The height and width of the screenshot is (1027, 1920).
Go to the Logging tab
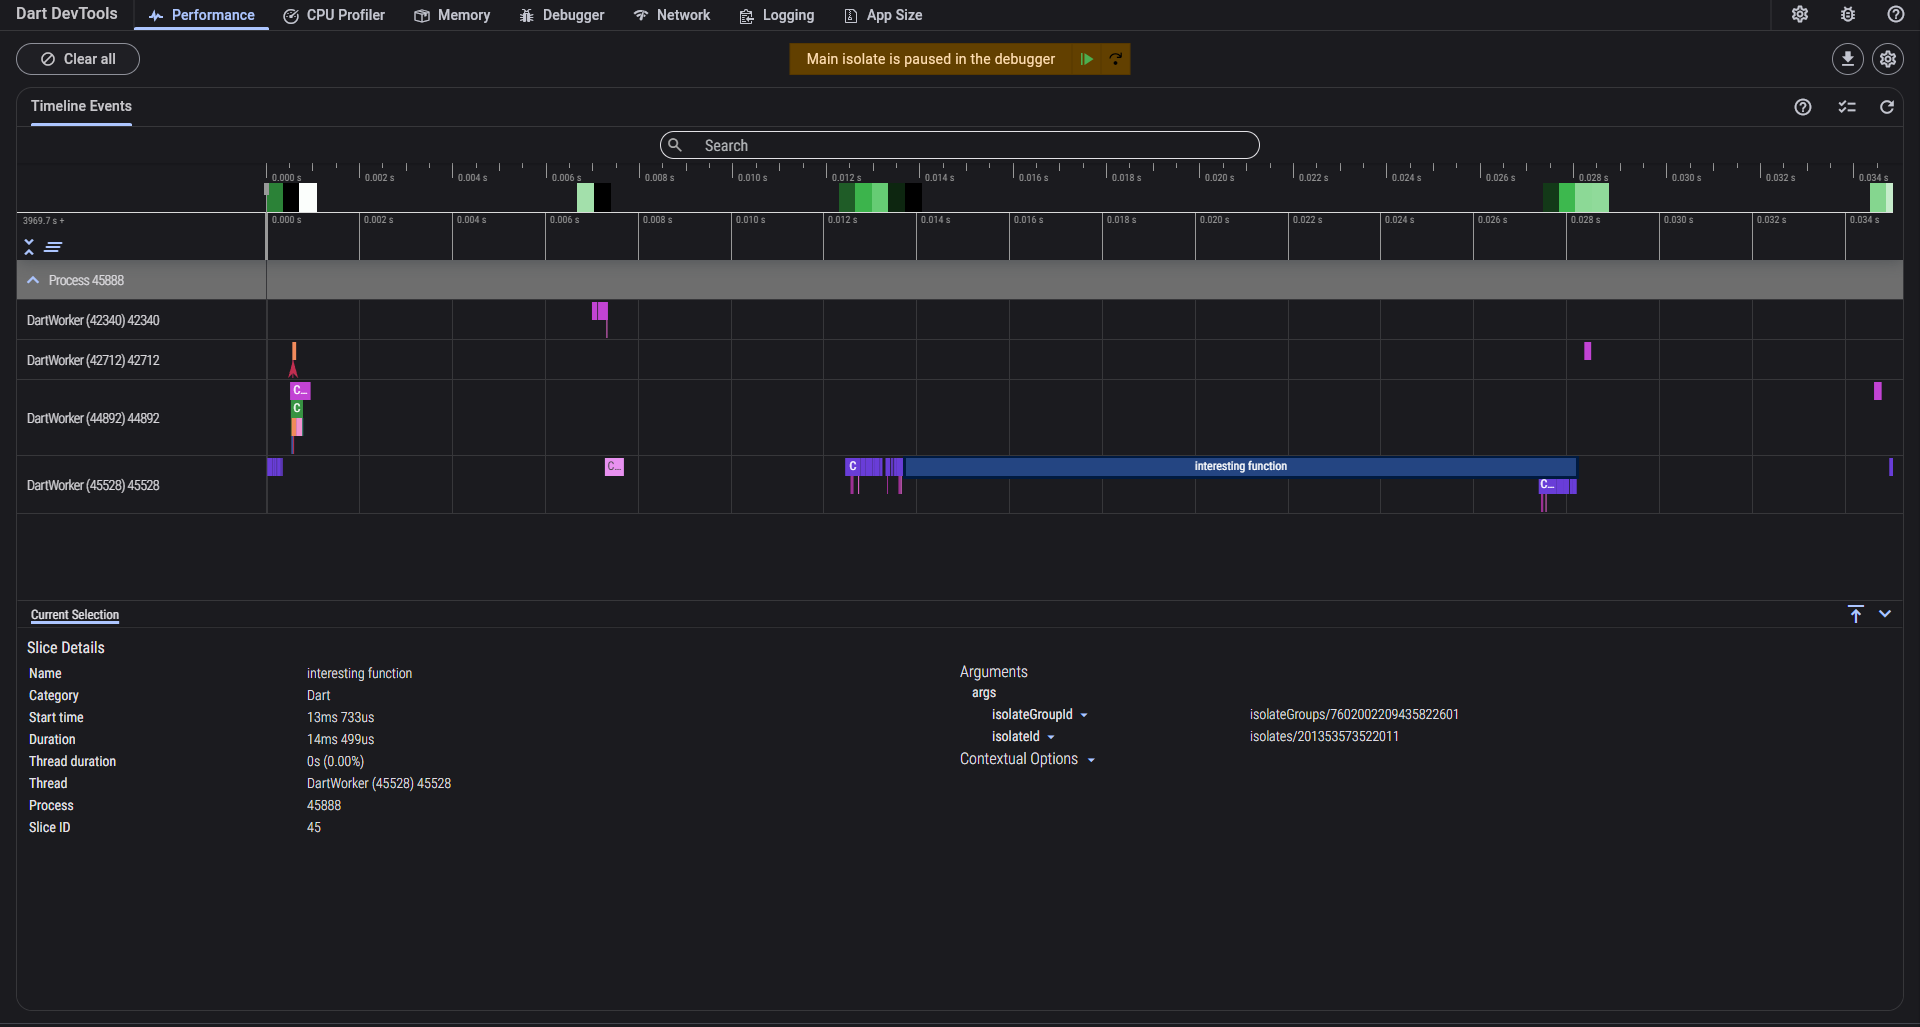777,15
